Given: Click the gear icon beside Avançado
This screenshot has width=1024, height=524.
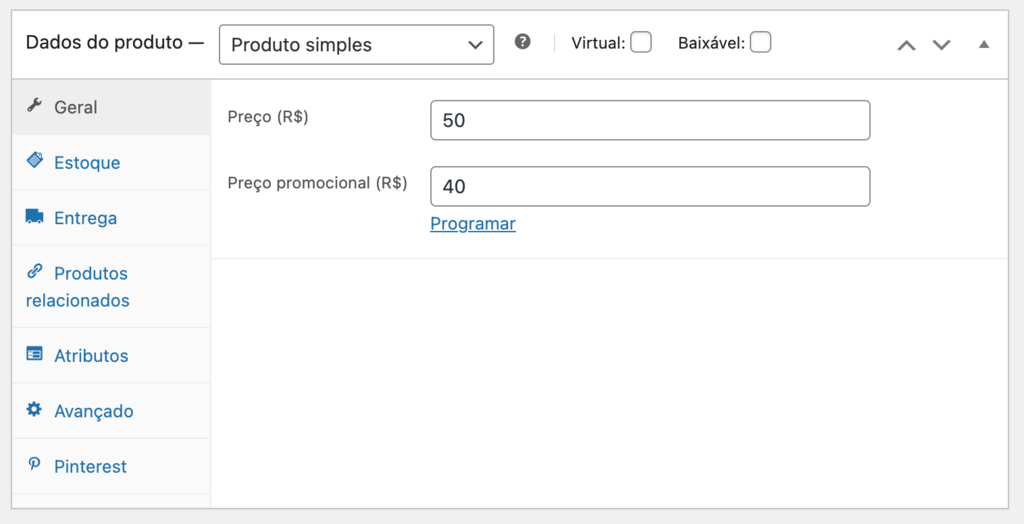Looking at the screenshot, I should pyautogui.click(x=34, y=409).
